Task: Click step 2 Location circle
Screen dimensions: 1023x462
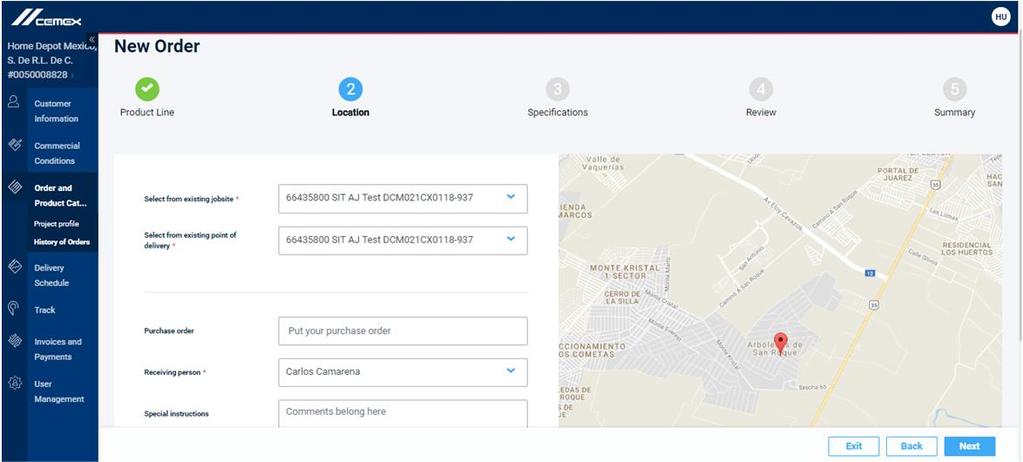Action: (350, 89)
